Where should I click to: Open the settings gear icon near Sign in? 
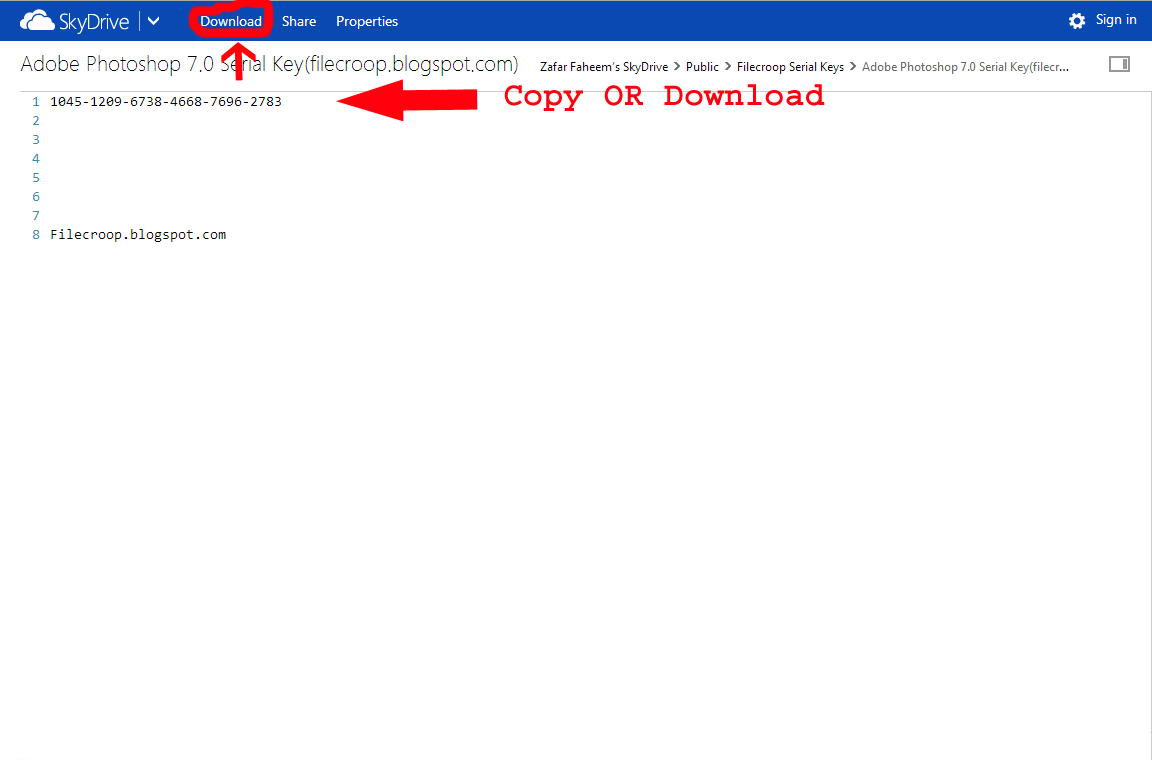1077,19
